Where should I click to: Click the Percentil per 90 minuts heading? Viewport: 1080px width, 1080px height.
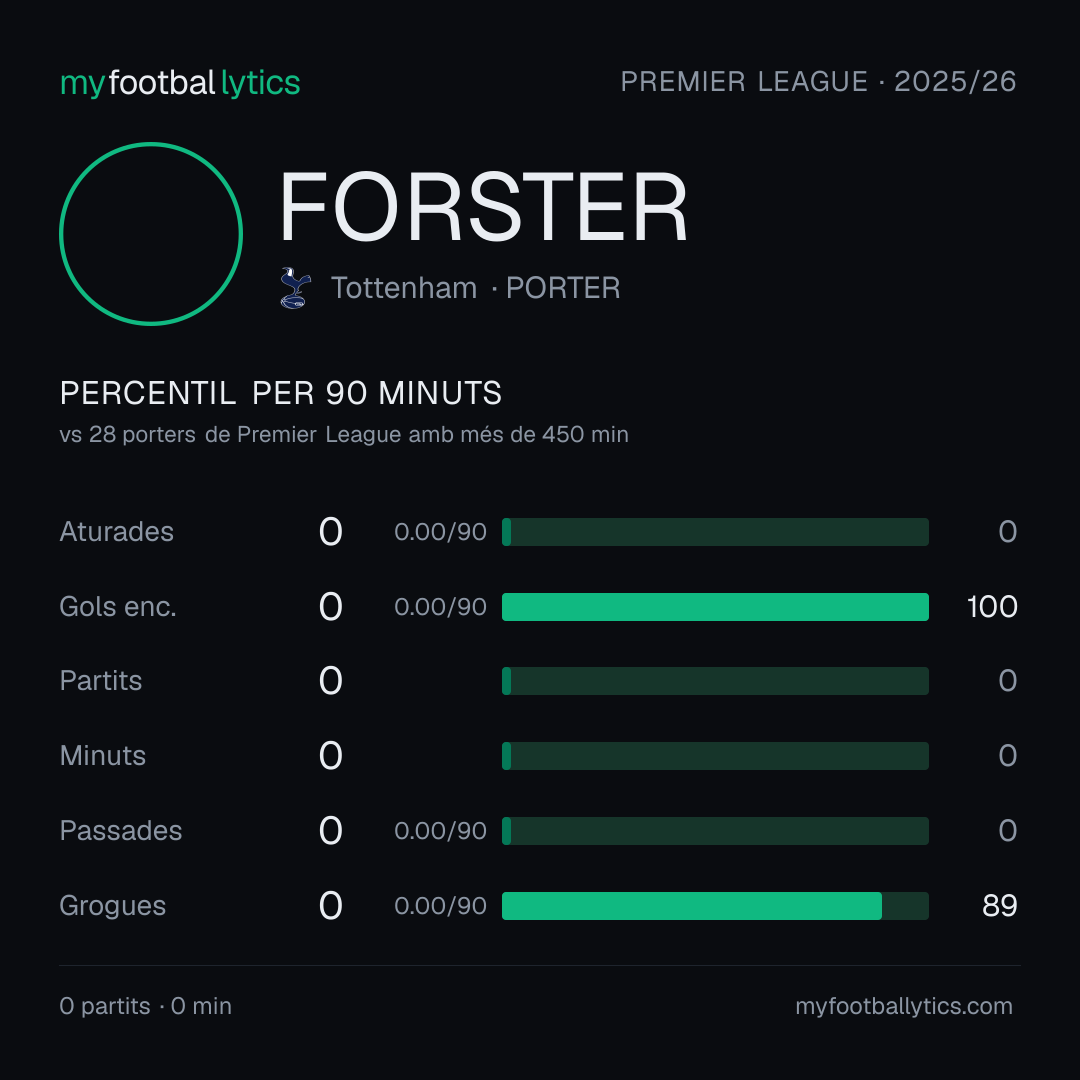point(281,393)
